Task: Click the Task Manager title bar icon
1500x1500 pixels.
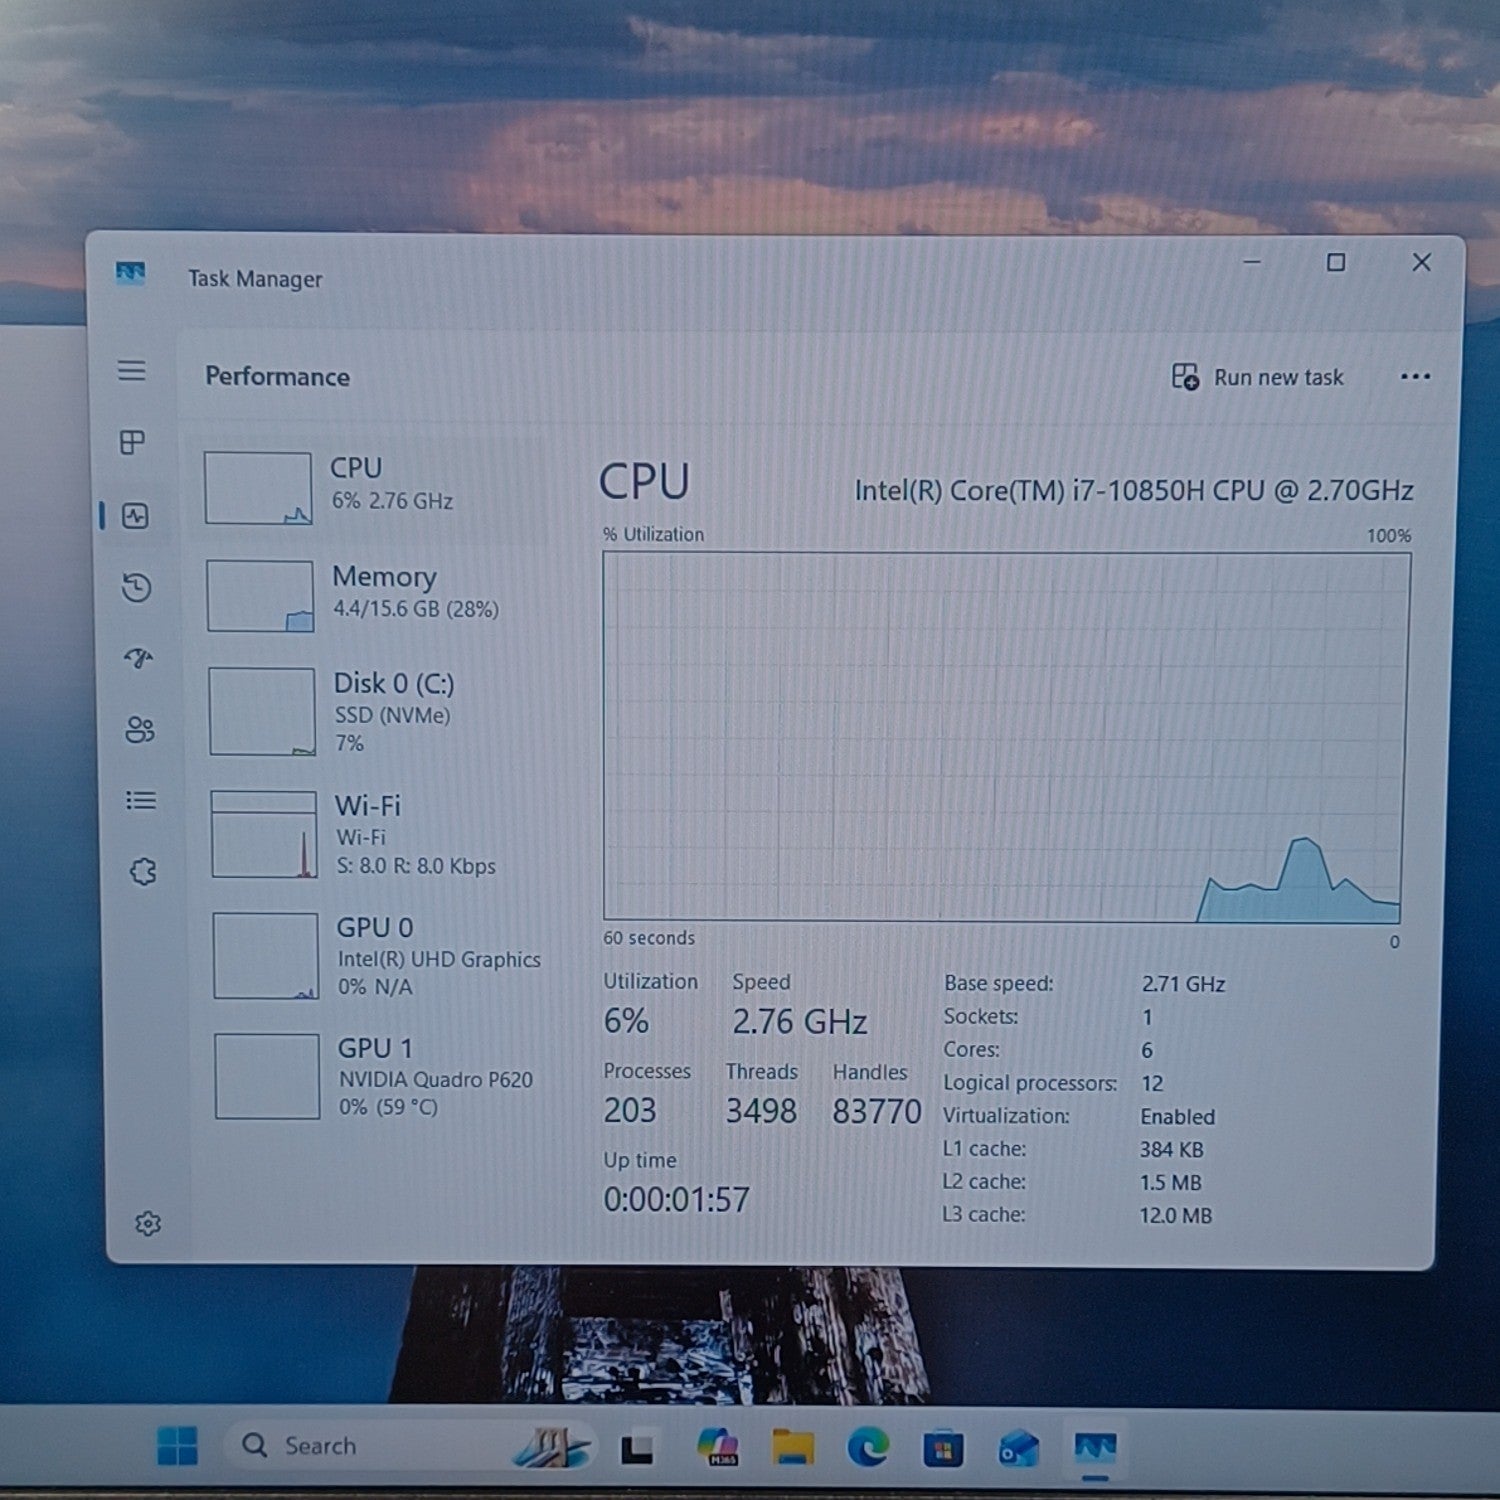Action: 130,273
